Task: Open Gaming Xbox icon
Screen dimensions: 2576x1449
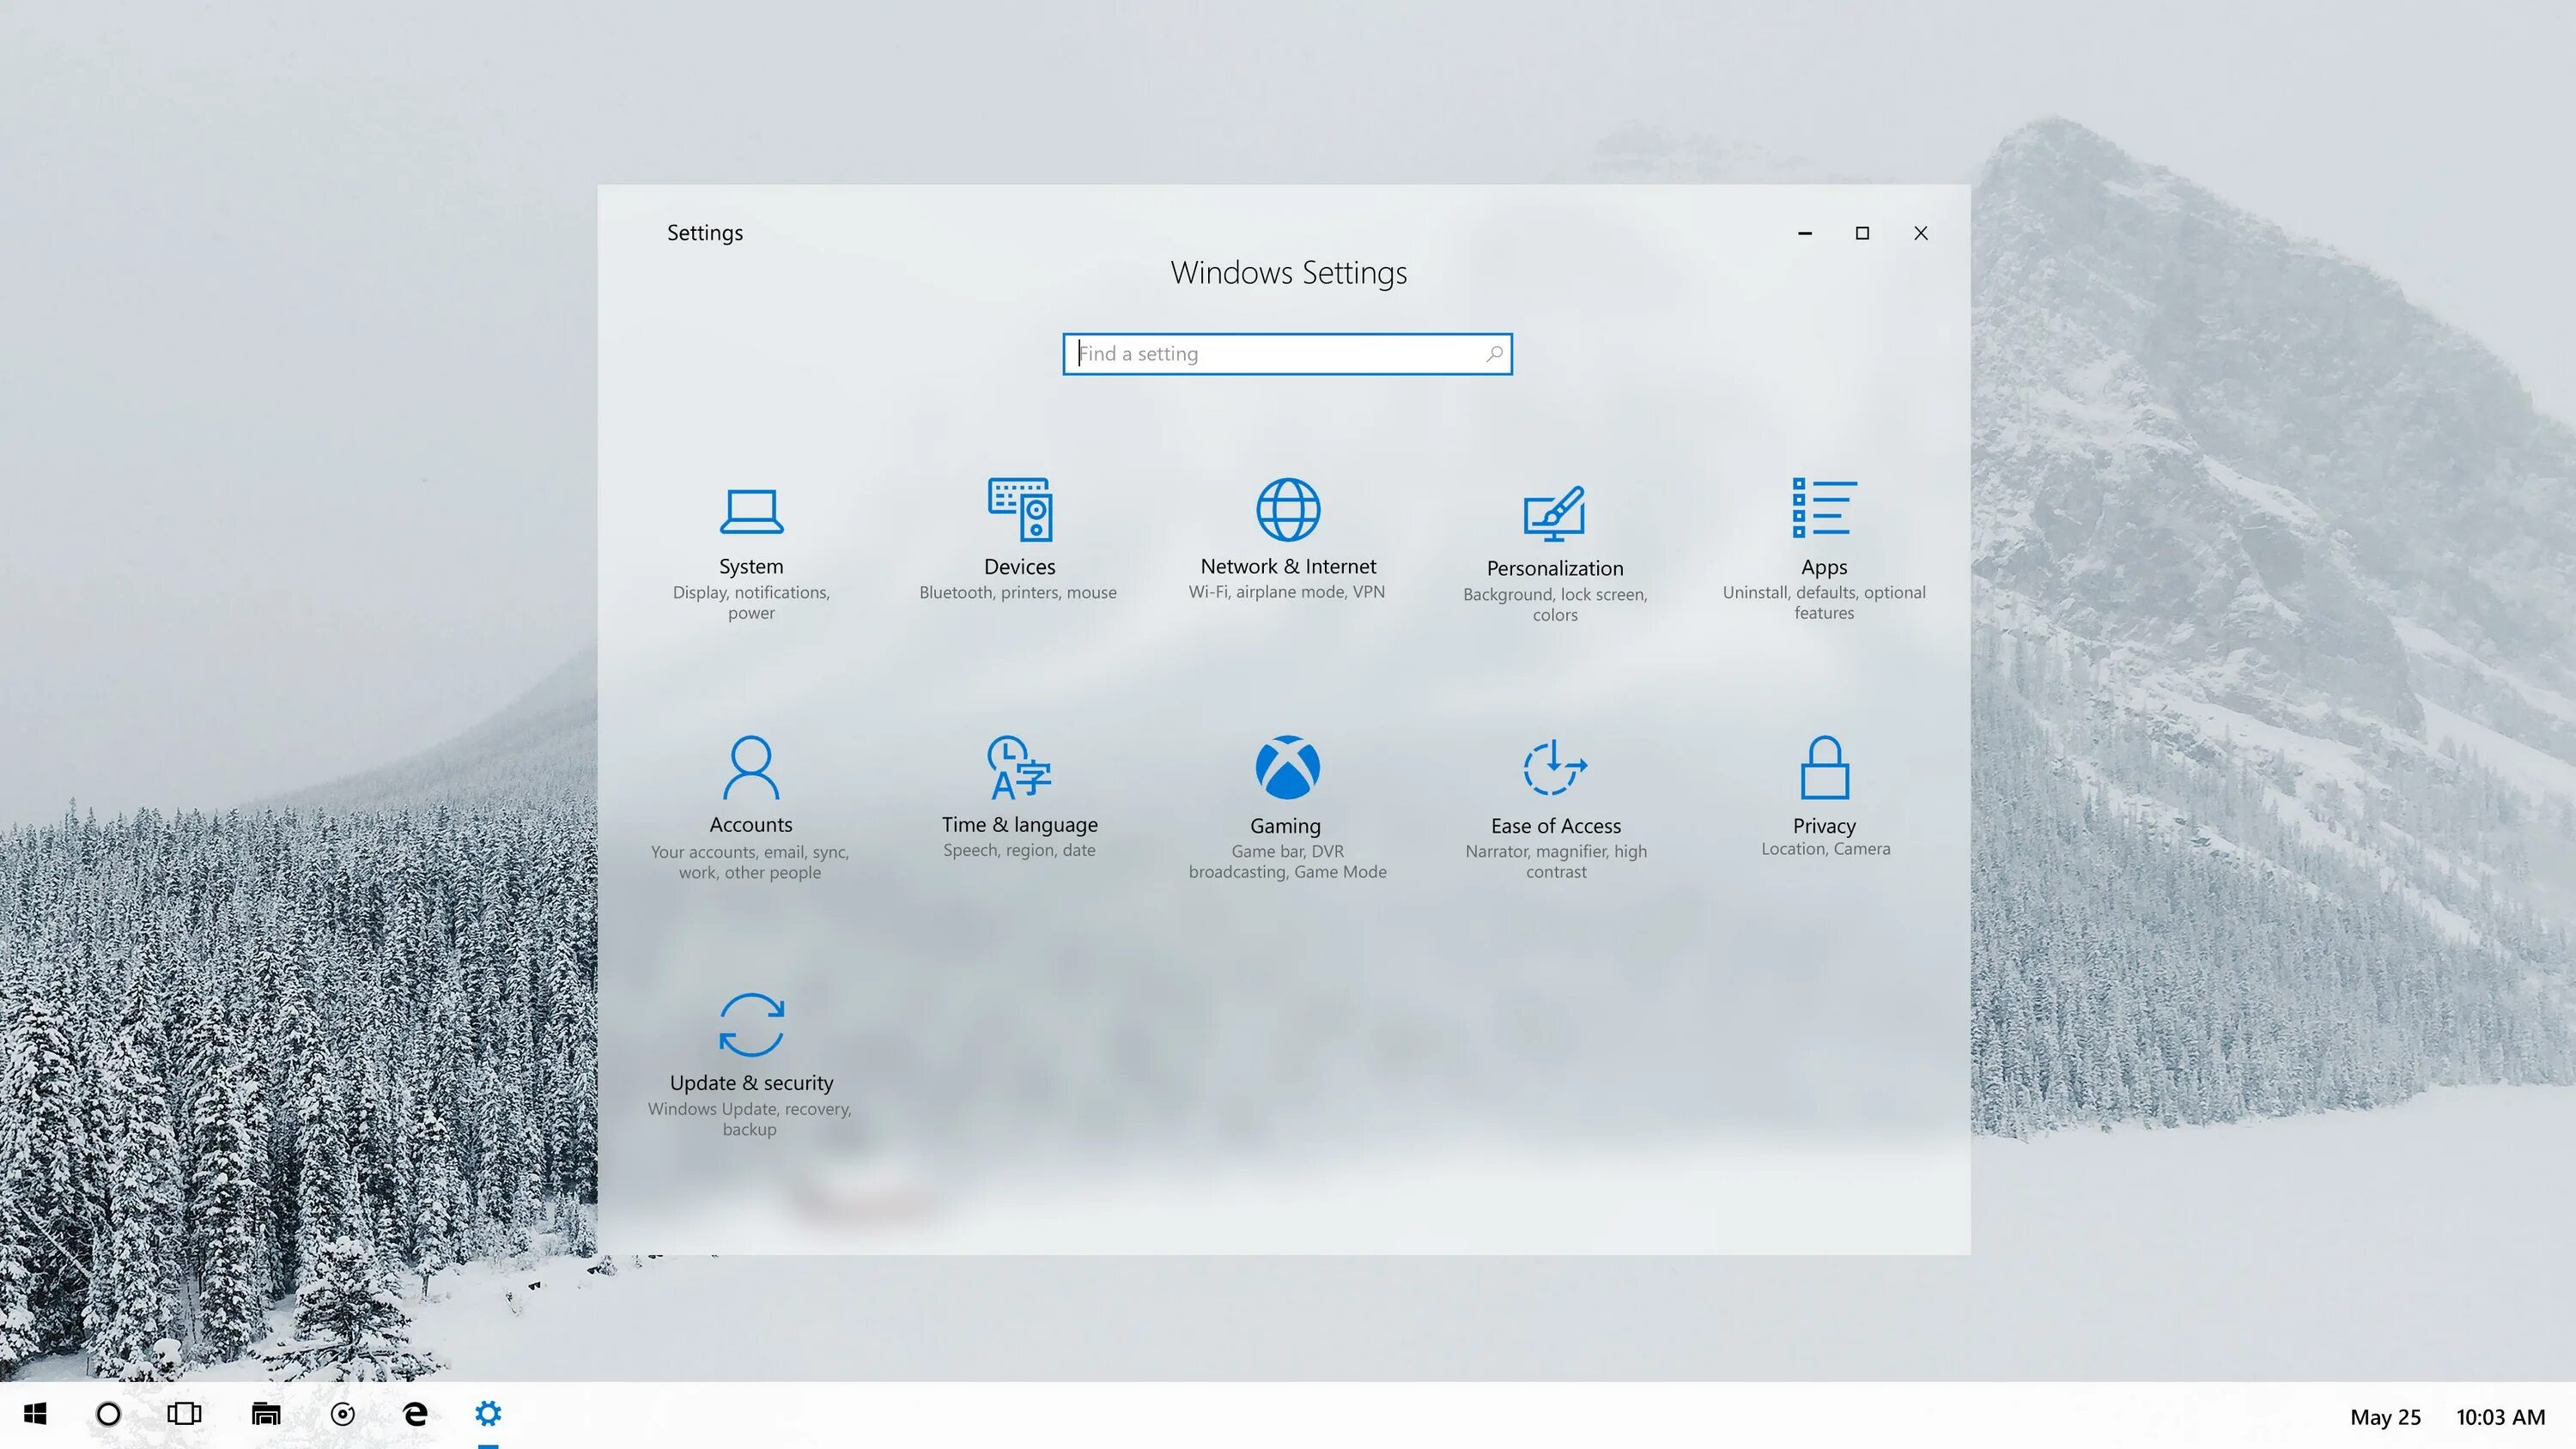Action: click(x=1287, y=768)
